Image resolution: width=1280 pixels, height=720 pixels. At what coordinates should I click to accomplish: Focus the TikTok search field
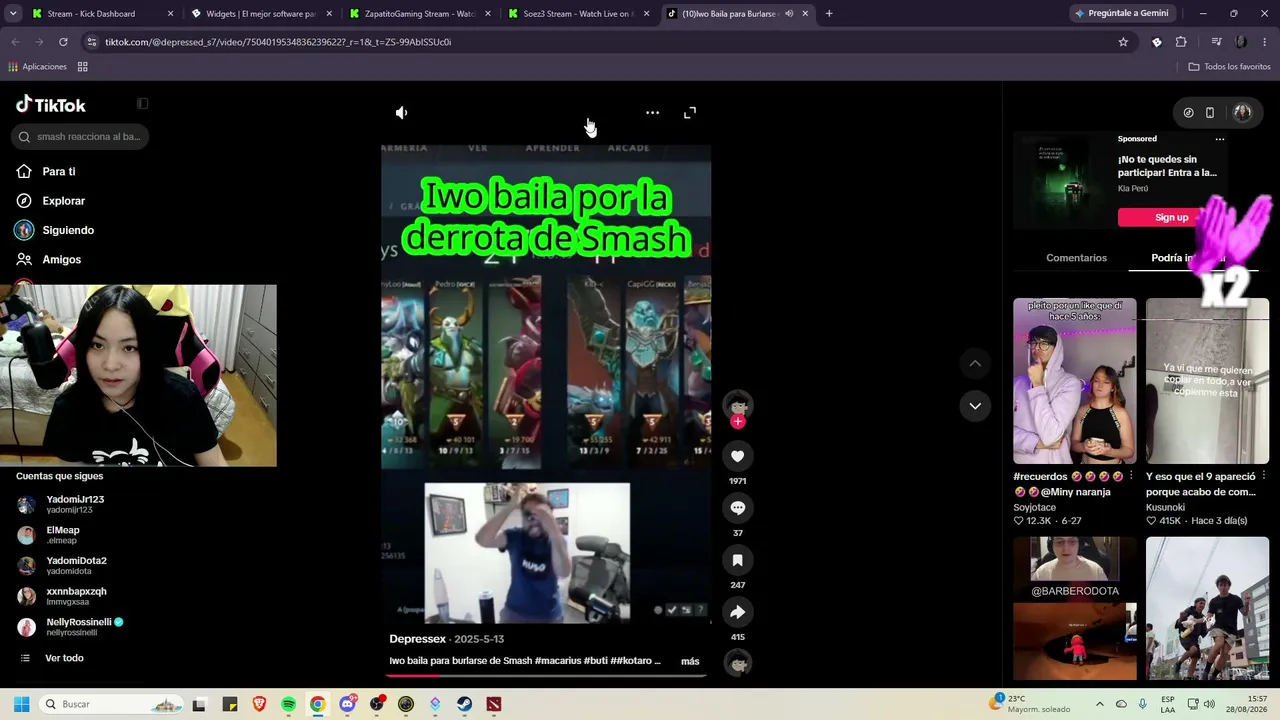pyautogui.click(x=80, y=137)
